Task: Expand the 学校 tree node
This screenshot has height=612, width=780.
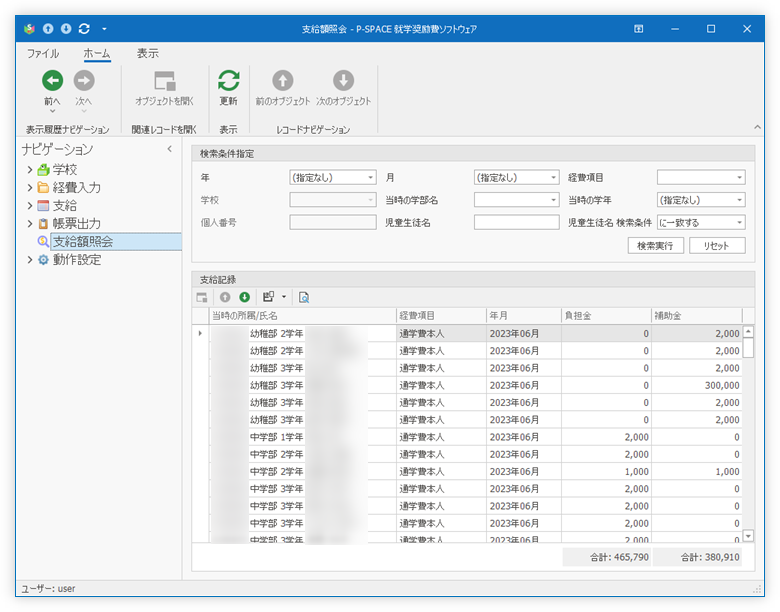Action: point(30,170)
